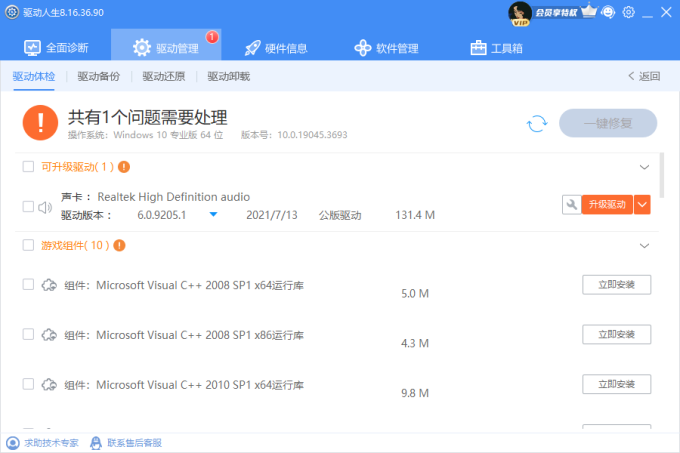Click the customer service face icon
The width and height of the screenshot is (680, 453).
pos(608,12)
